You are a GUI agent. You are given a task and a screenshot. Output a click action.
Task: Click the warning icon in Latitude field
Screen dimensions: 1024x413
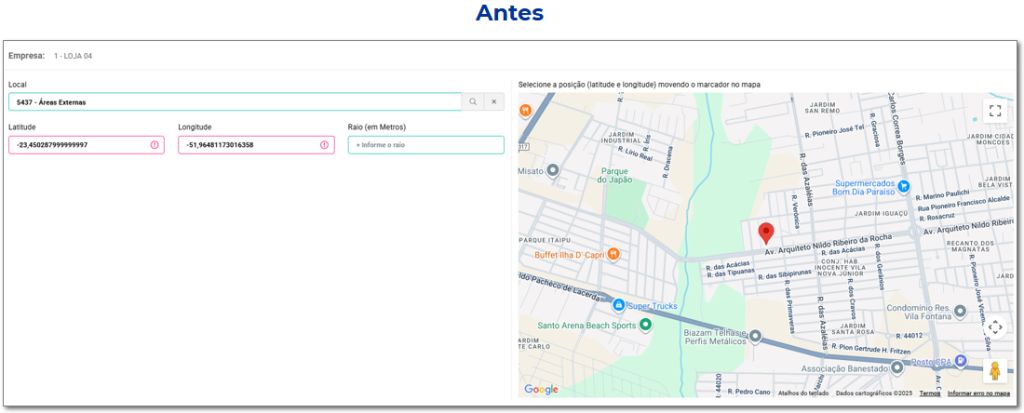[x=155, y=145]
